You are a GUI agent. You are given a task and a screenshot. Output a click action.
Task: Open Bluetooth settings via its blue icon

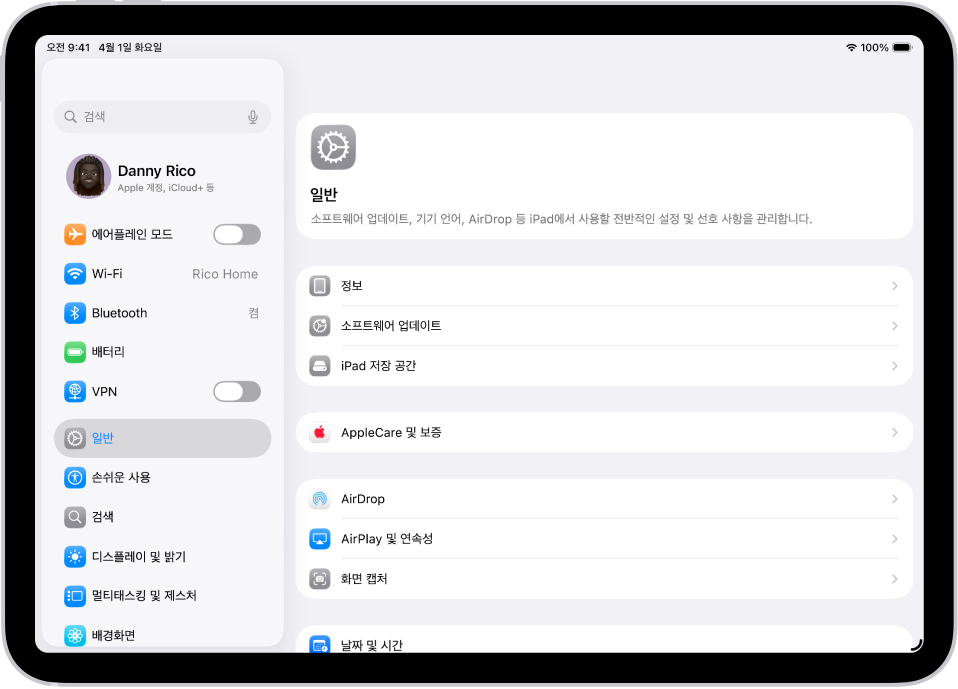pos(75,312)
